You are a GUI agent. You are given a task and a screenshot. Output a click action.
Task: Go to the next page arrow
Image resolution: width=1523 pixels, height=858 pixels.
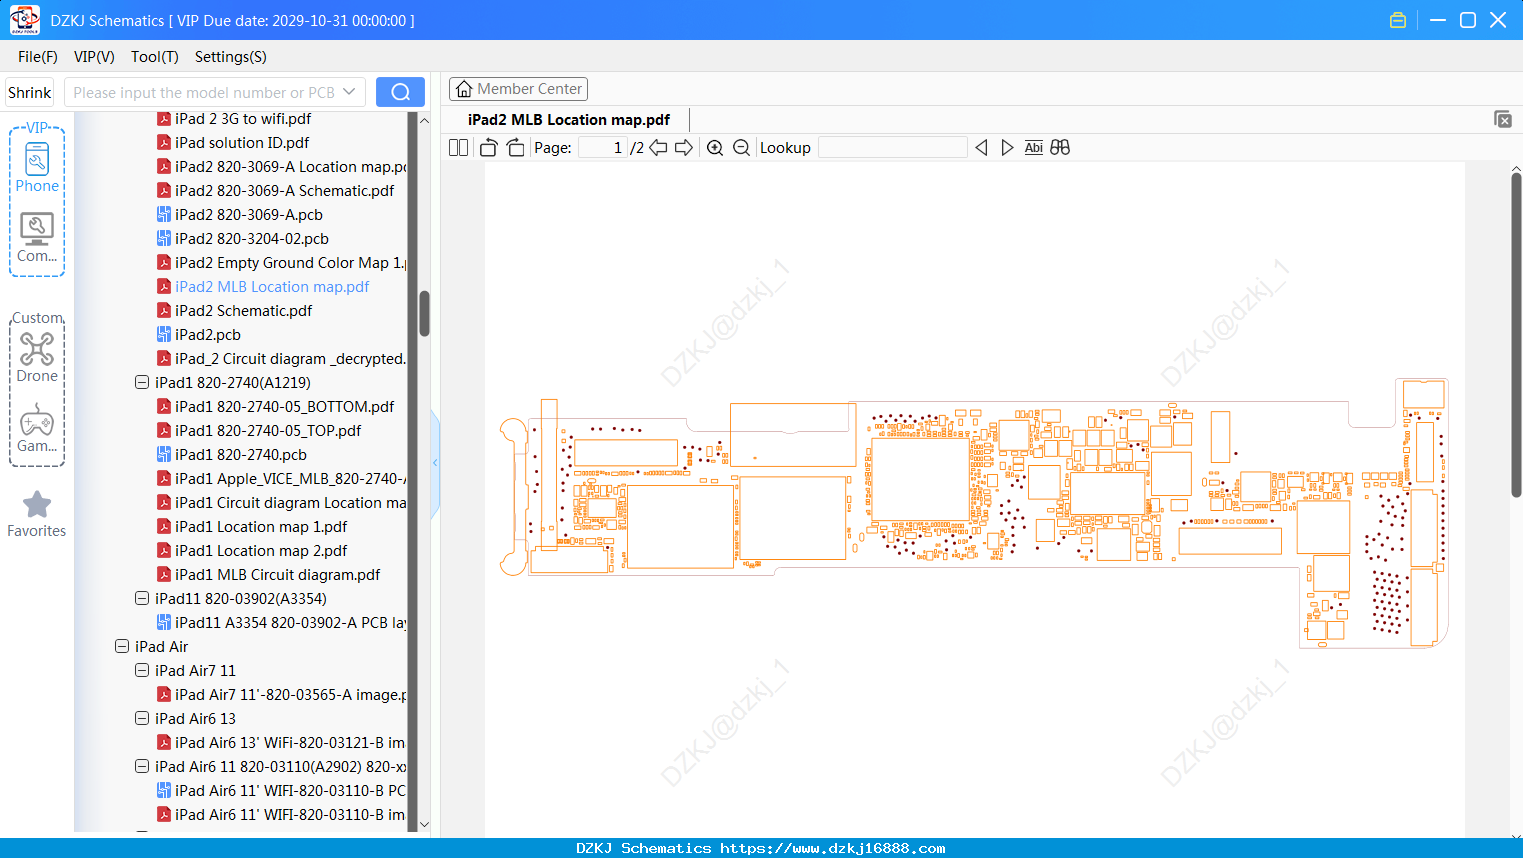click(684, 148)
